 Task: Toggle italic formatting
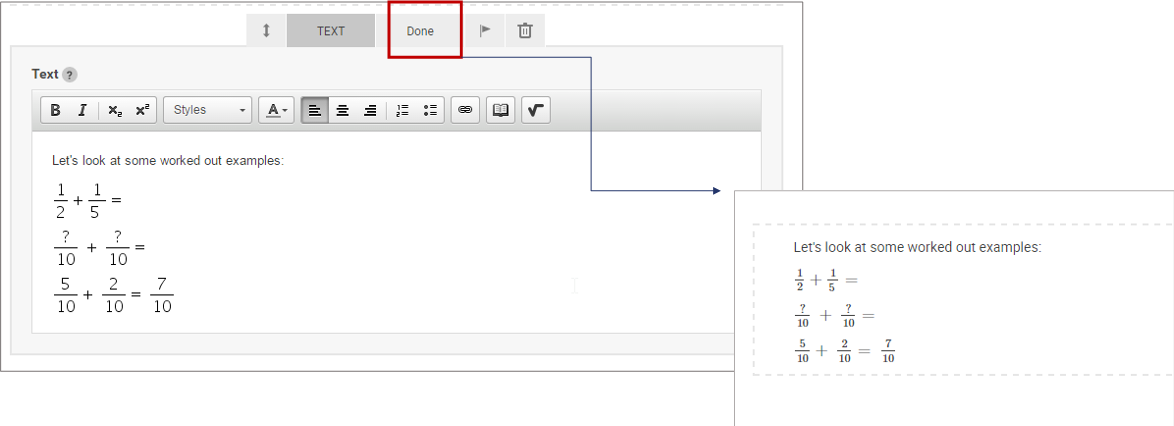coord(83,110)
